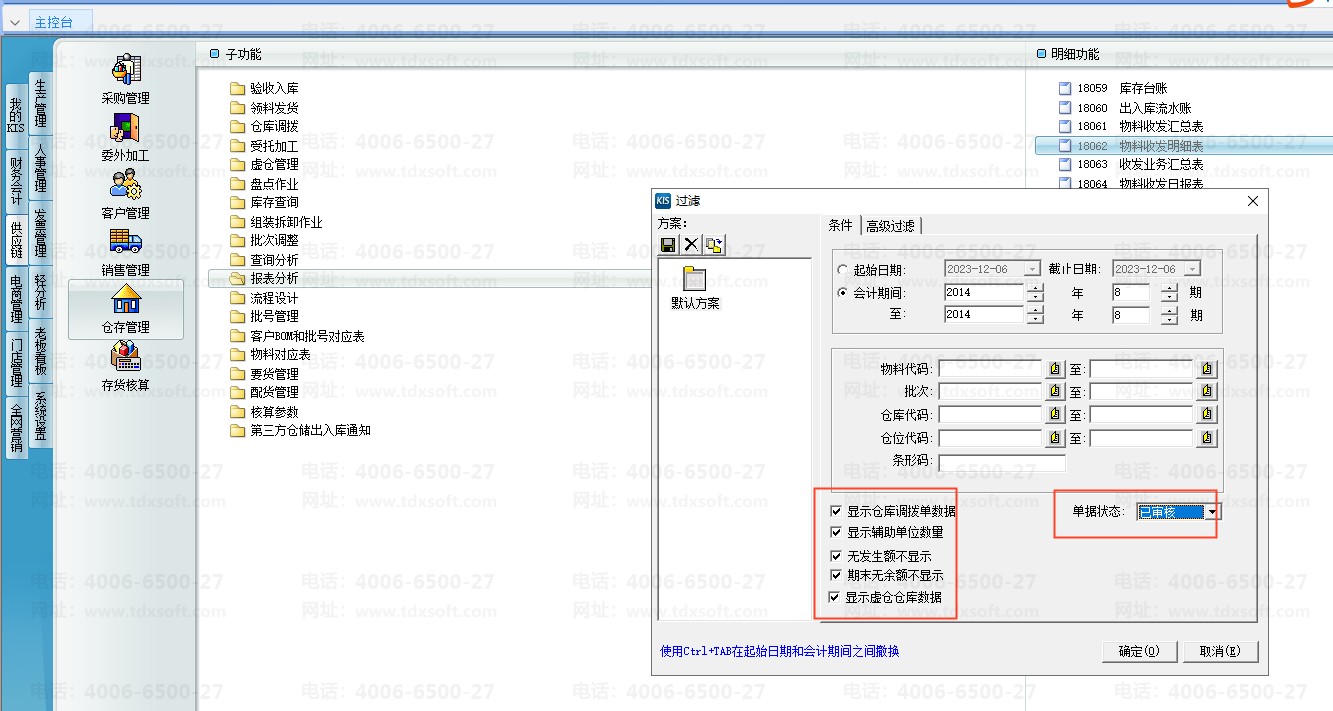
Task: Open lookup for ending 仓位代码 field
Action: point(1207,438)
